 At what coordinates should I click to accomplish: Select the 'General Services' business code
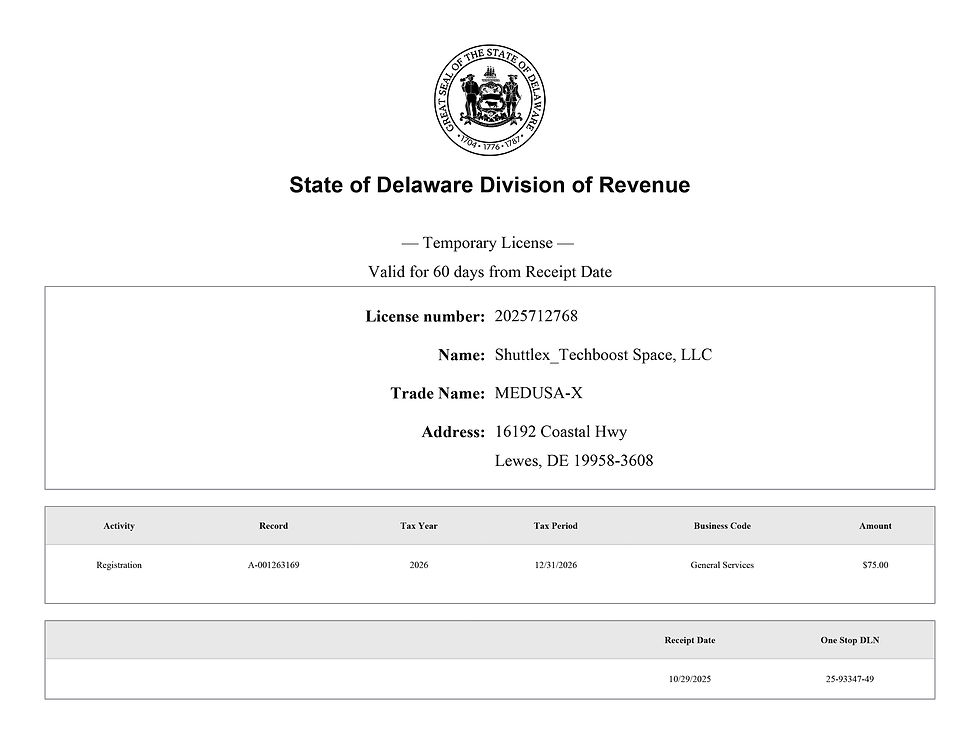click(722, 565)
